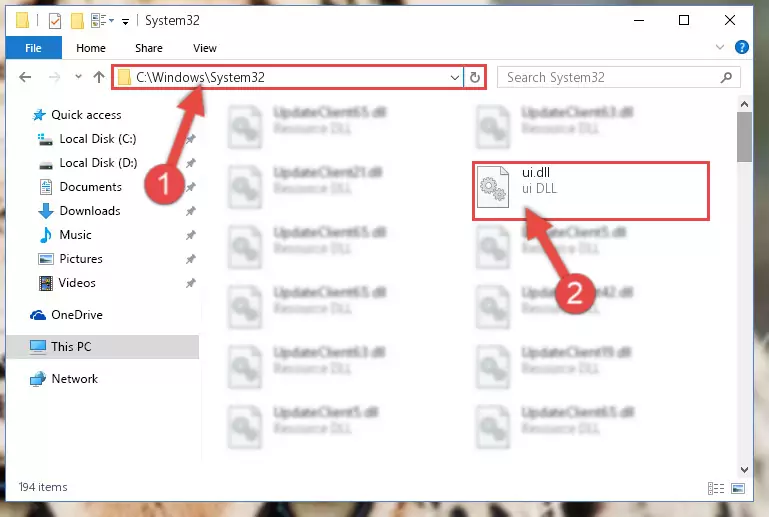Expand the address bar history dropdown
This screenshot has height=517, width=769.
tap(455, 78)
